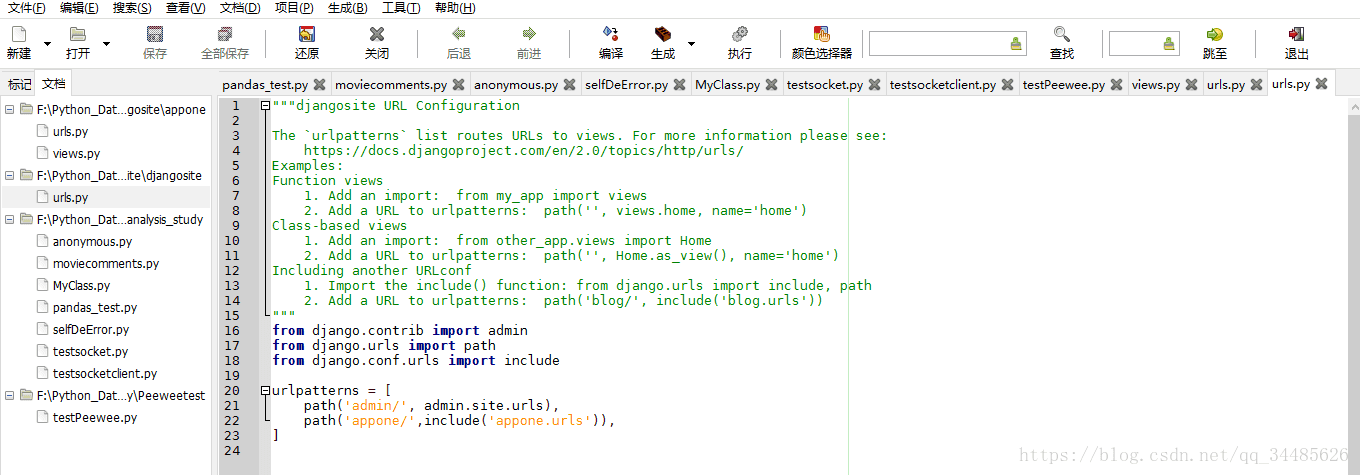Open the 工具(T) menu
The width and height of the screenshot is (1360, 475).
tap(400, 8)
